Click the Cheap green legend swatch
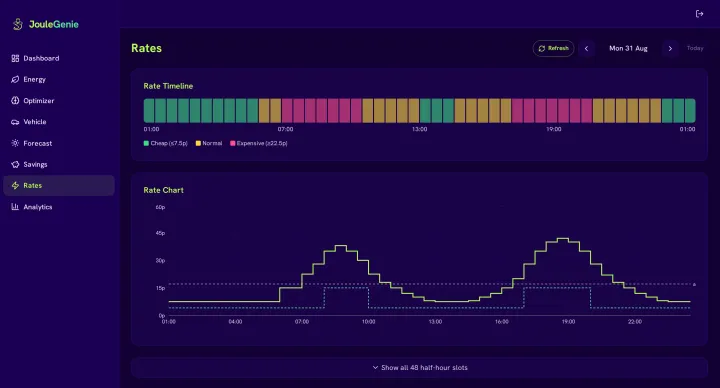This screenshot has width=720, height=388. tap(146, 143)
